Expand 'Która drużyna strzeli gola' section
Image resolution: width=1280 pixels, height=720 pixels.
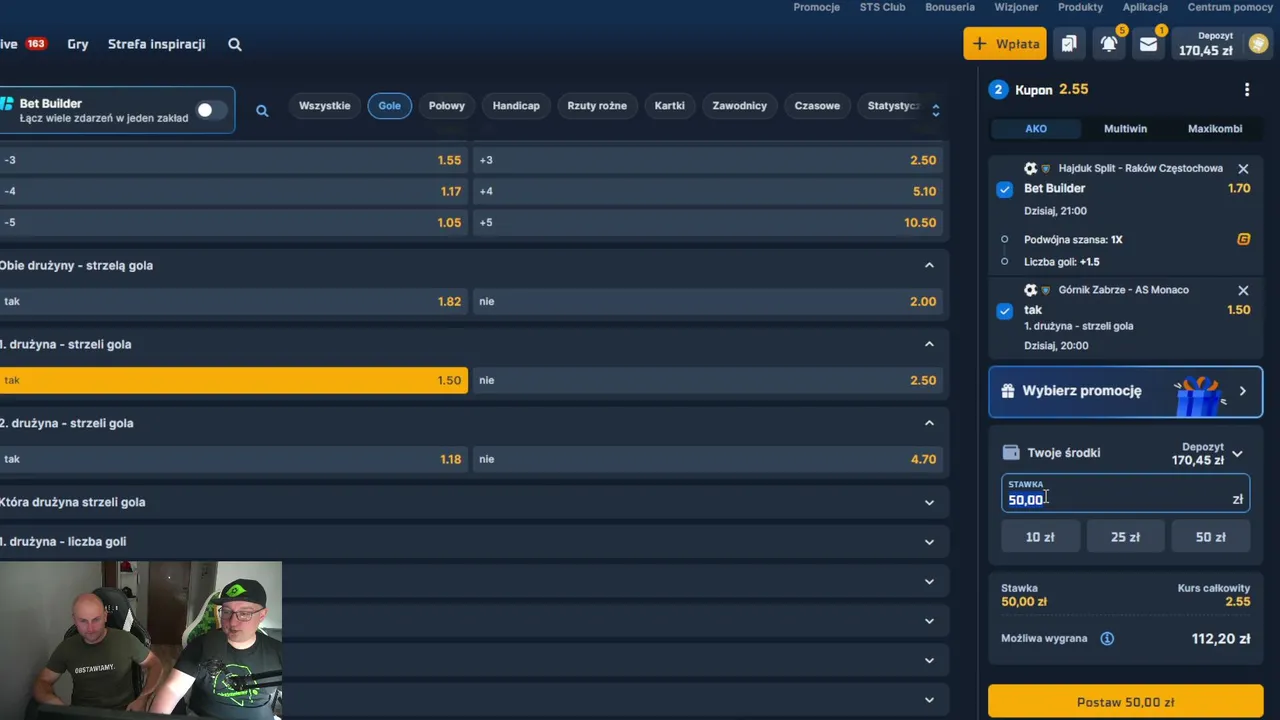[929, 502]
